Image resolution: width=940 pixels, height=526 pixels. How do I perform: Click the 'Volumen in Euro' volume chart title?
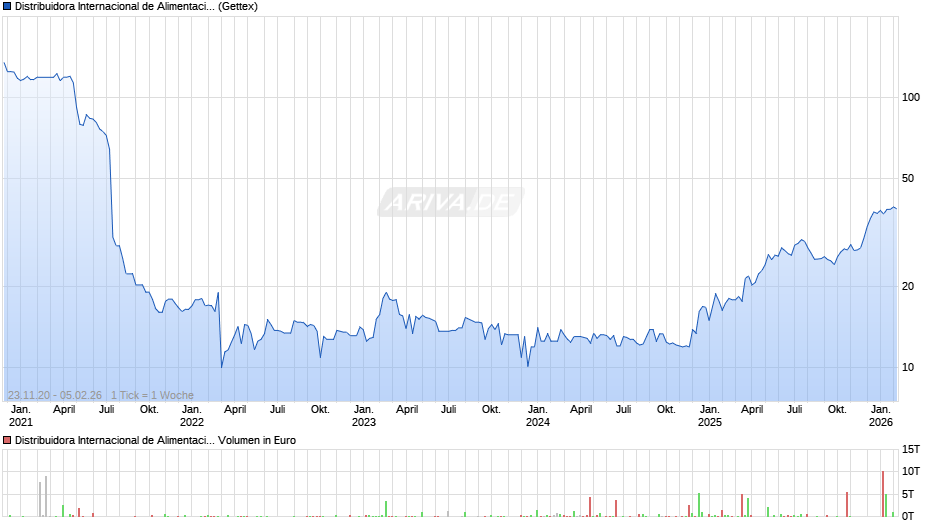click(x=155, y=440)
